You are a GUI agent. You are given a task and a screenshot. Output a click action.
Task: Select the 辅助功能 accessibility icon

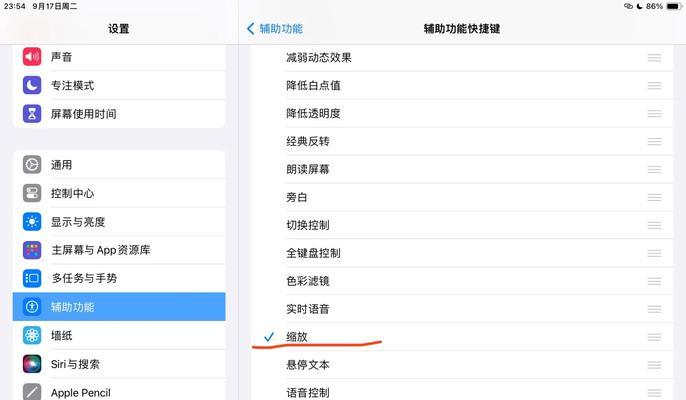click(x=32, y=307)
